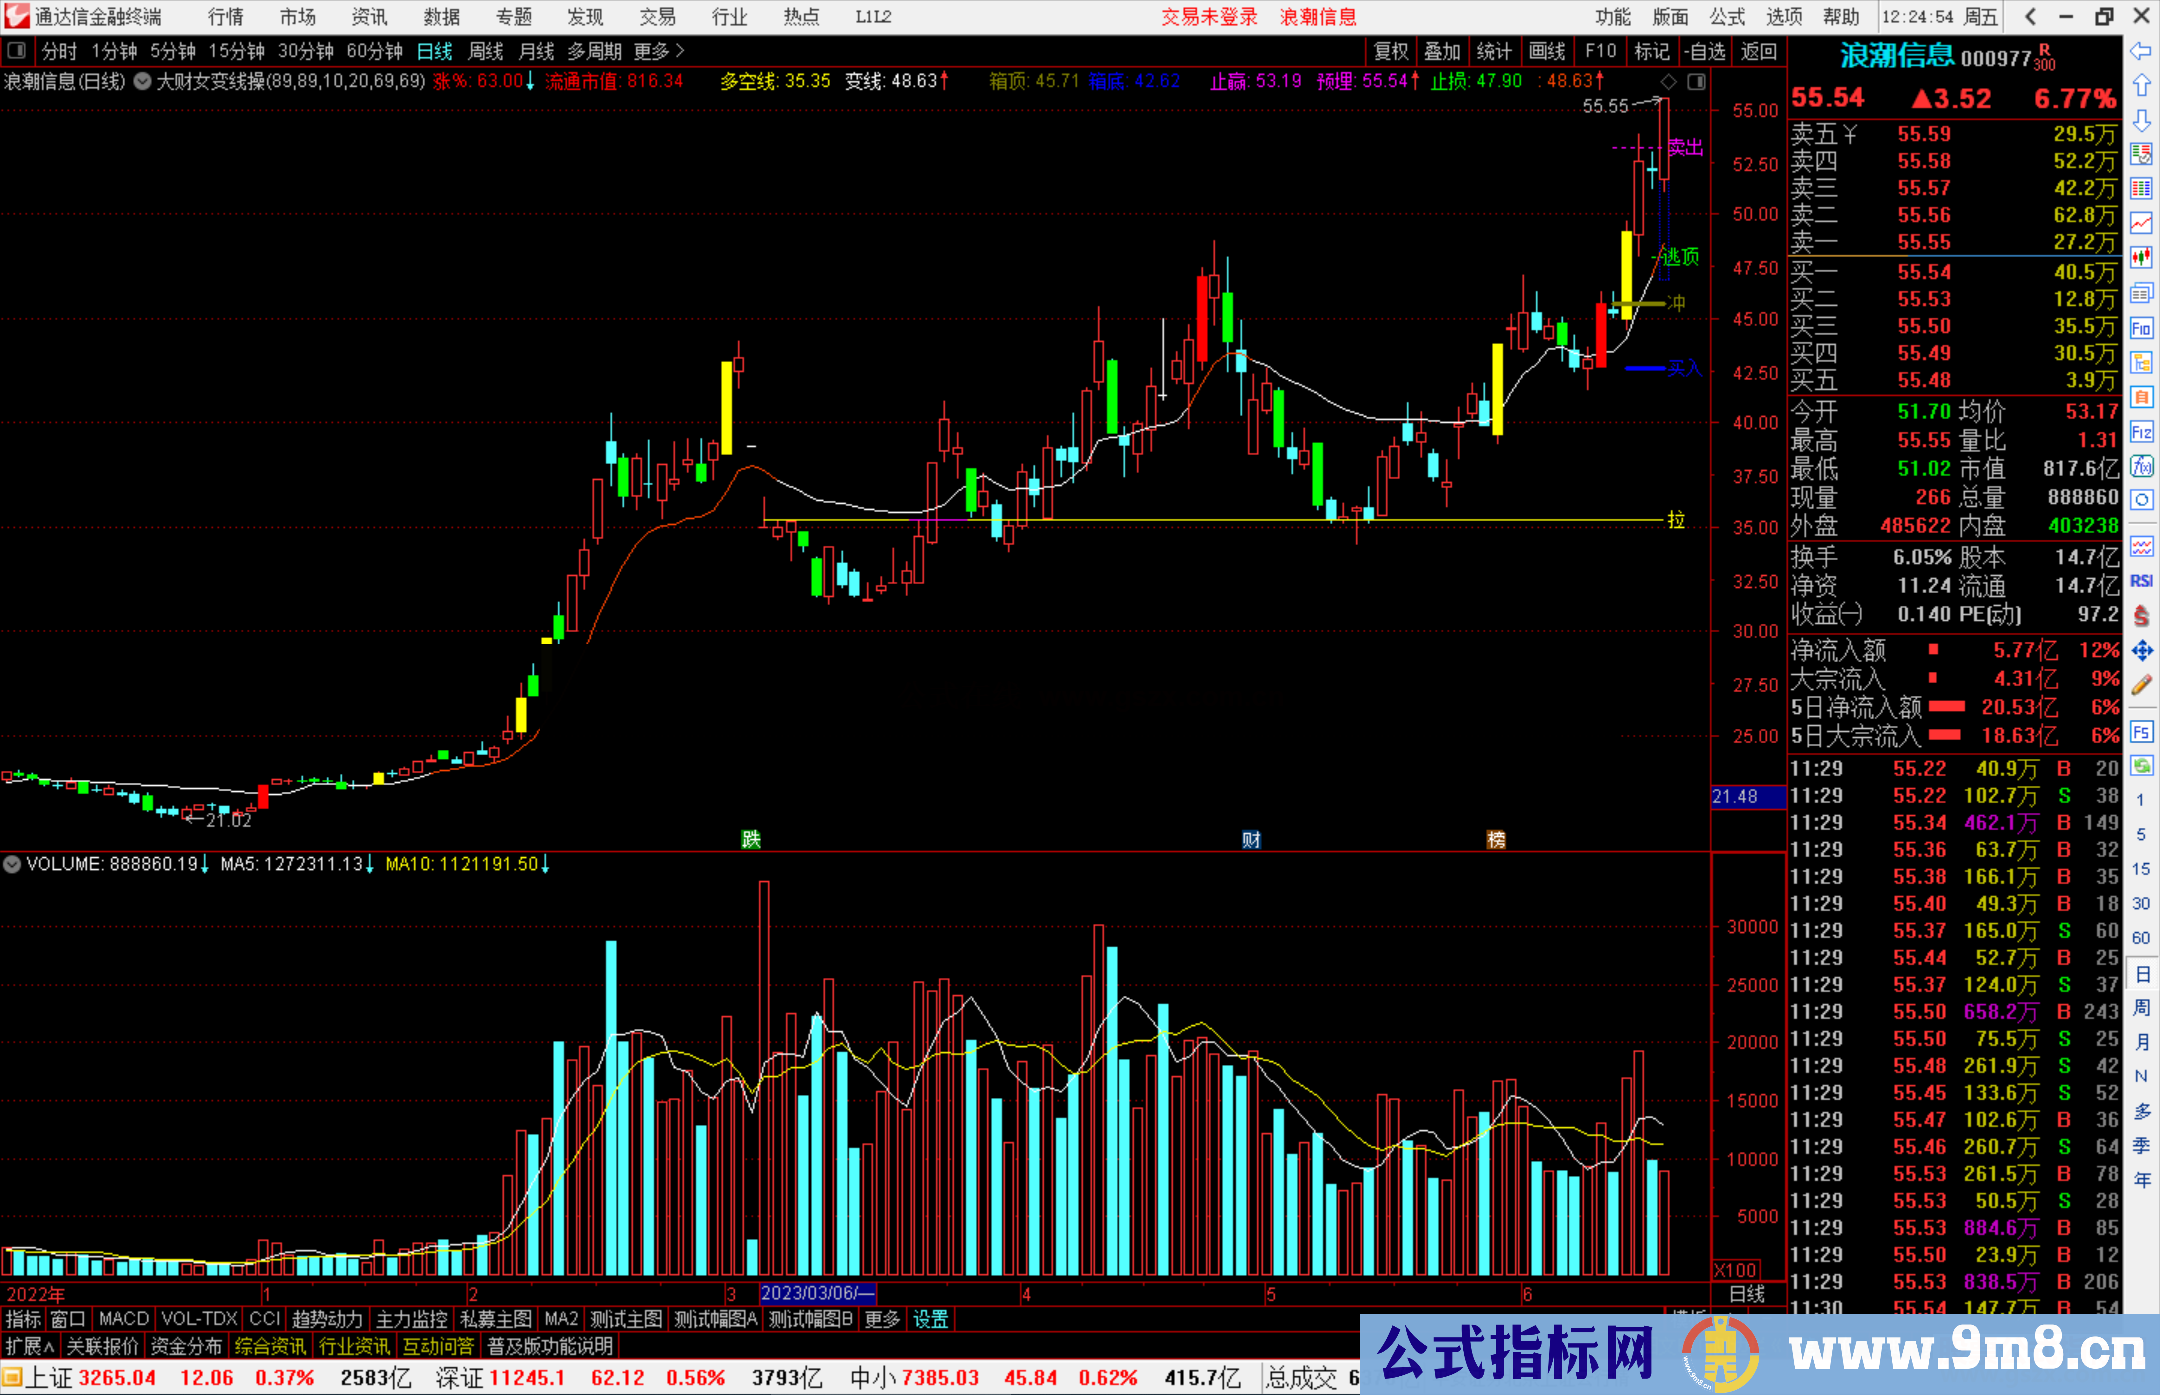Click the 周线 weekly period option
The image size is (2160, 1395).
[485, 50]
